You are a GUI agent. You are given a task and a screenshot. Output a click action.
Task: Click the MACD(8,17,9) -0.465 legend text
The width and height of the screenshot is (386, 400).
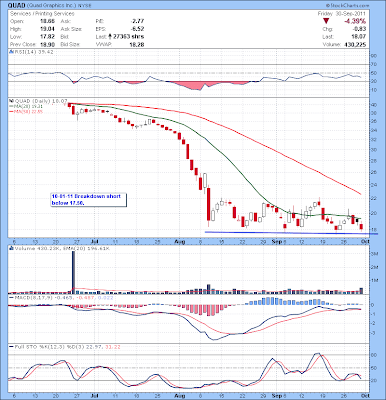tap(44, 297)
